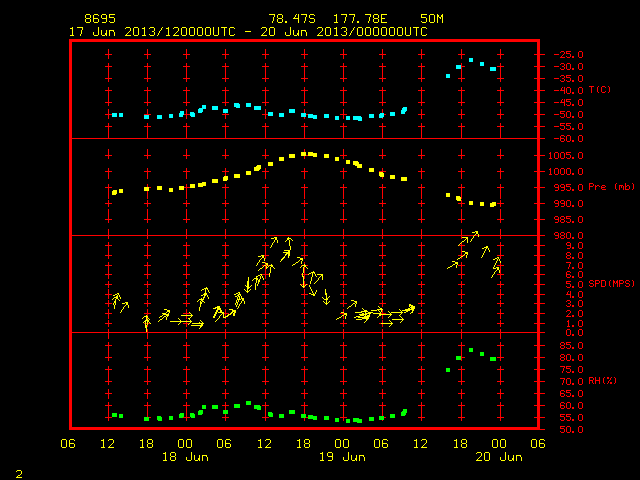640x480 pixels.
Task: Click the 85.0 humidity tick value
Action: [571, 346]
